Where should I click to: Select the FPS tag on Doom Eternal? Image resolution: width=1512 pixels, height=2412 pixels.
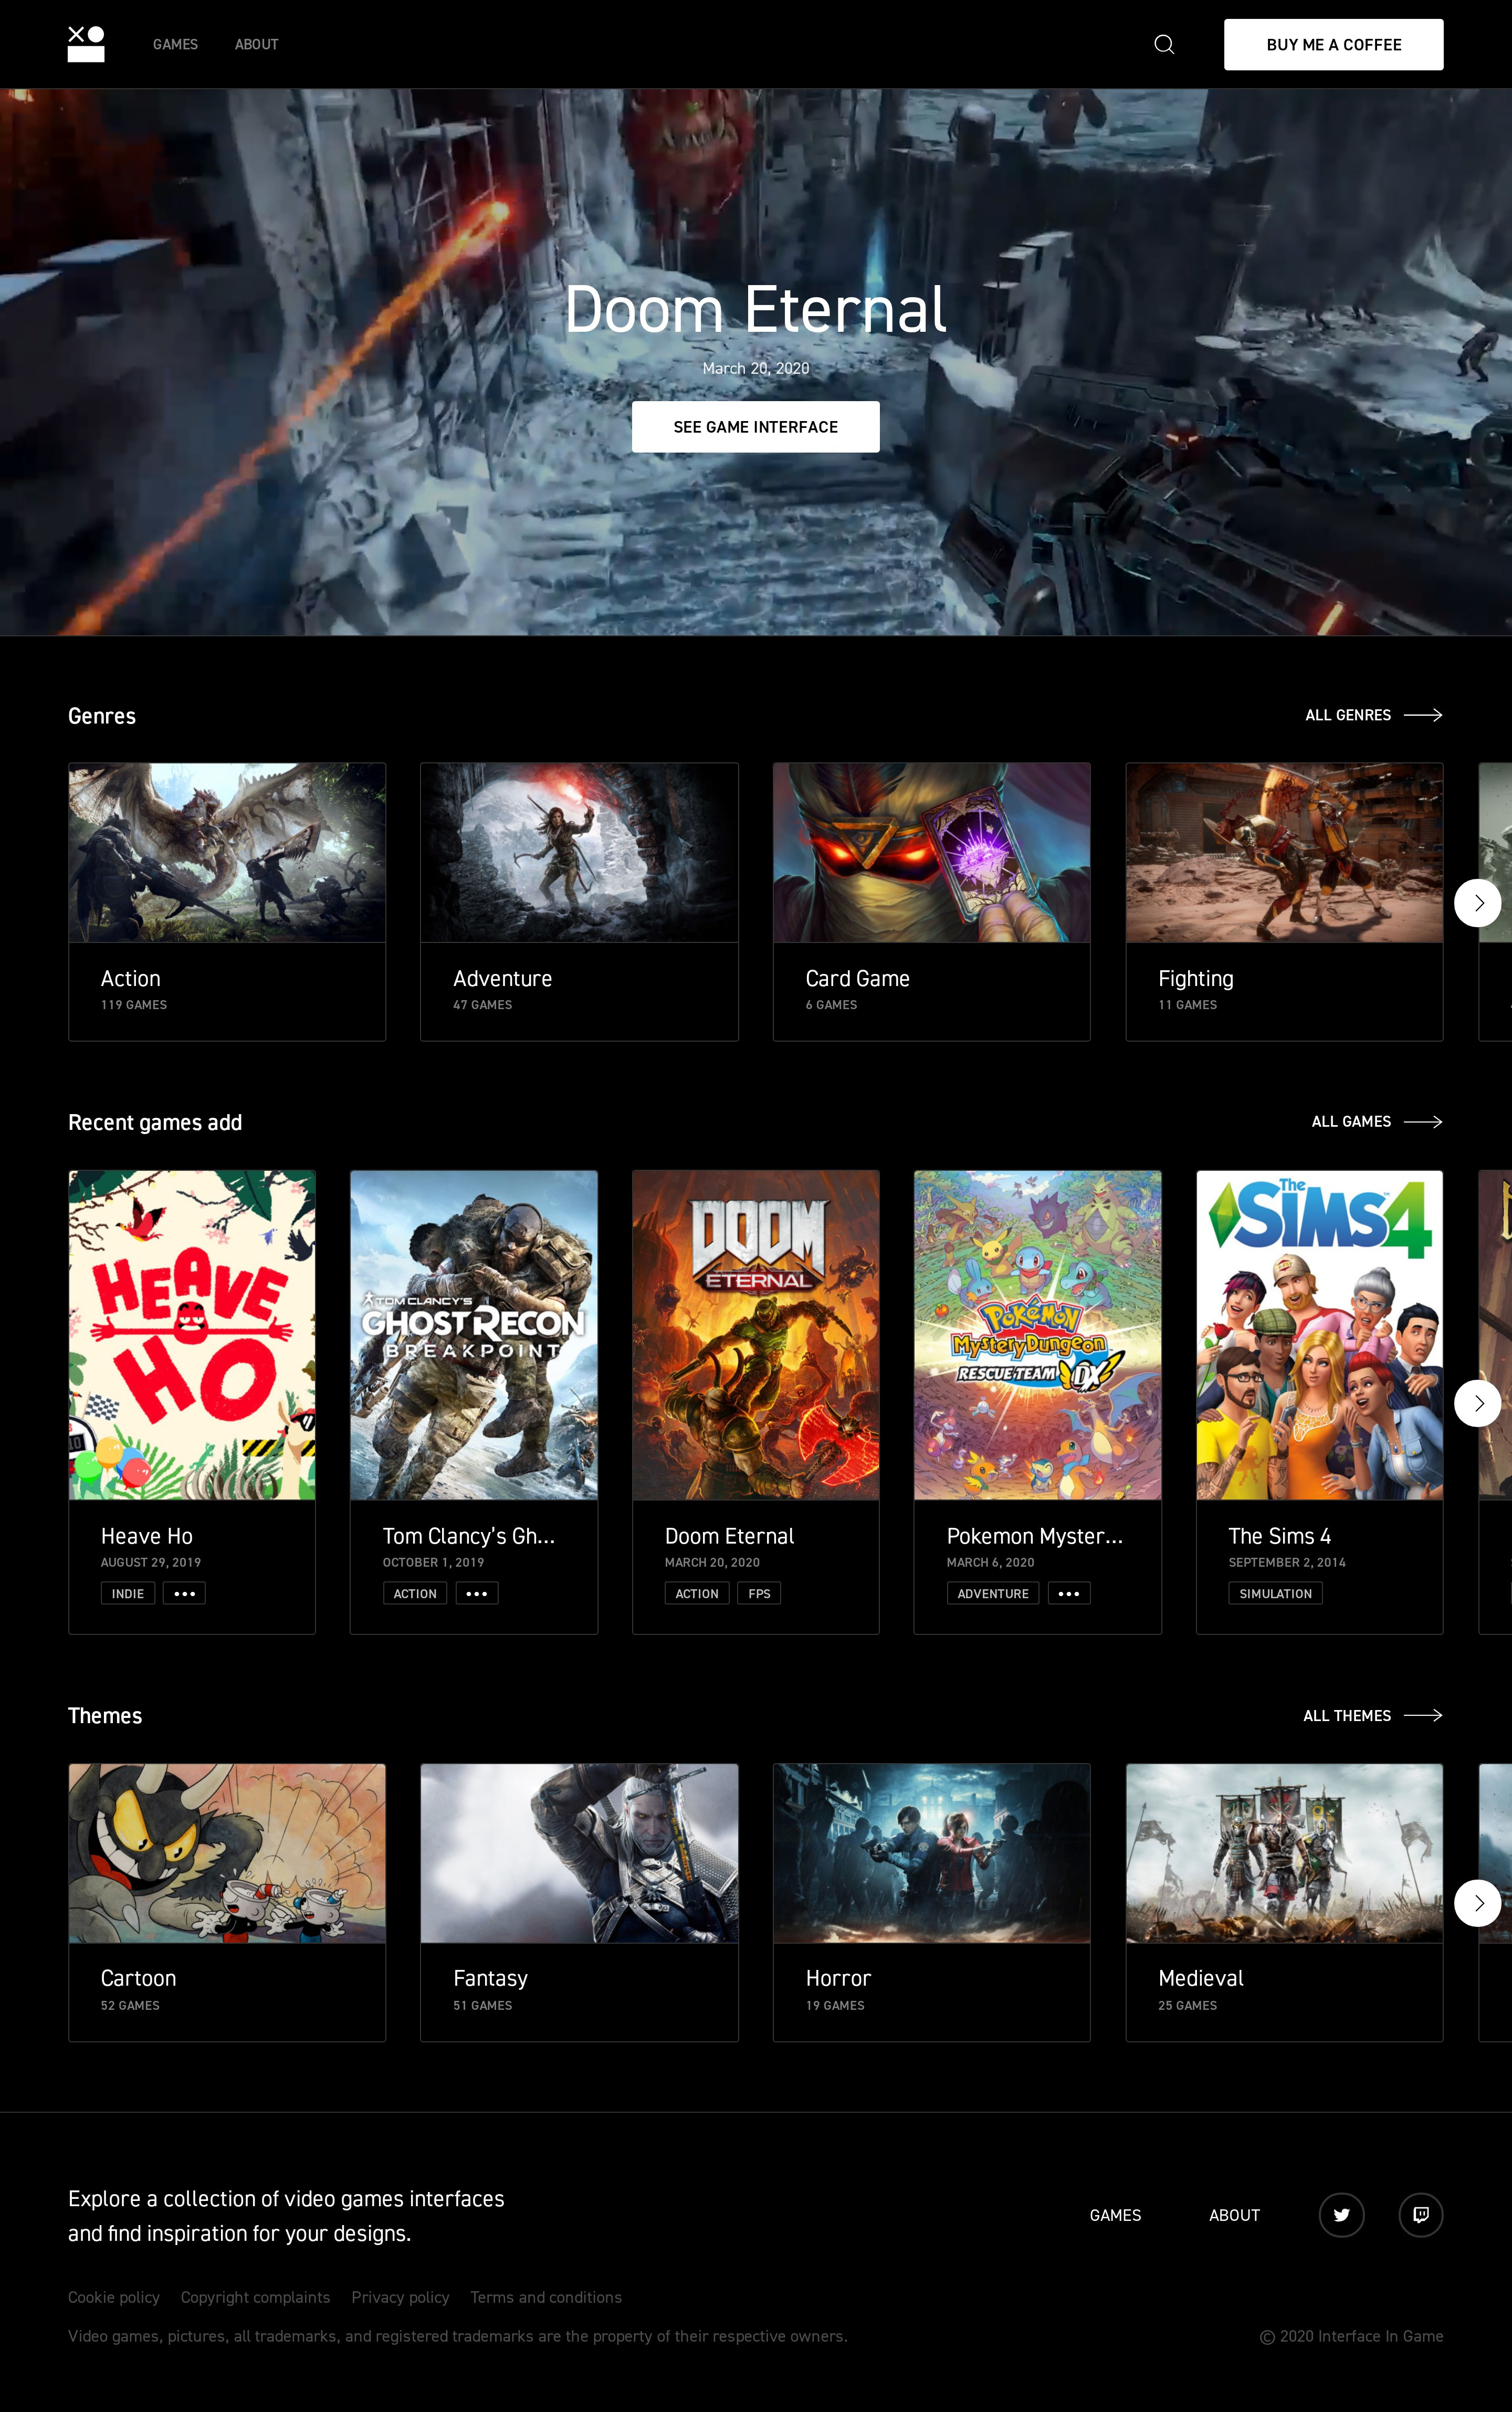click(x=759, y=1593)
